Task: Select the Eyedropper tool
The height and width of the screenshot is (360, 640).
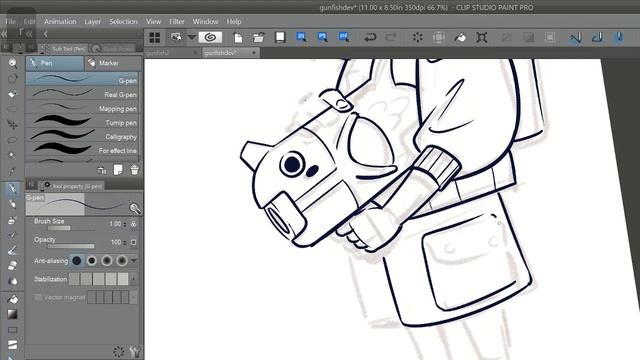Action: pyautogui.click(x=13, y=171)
